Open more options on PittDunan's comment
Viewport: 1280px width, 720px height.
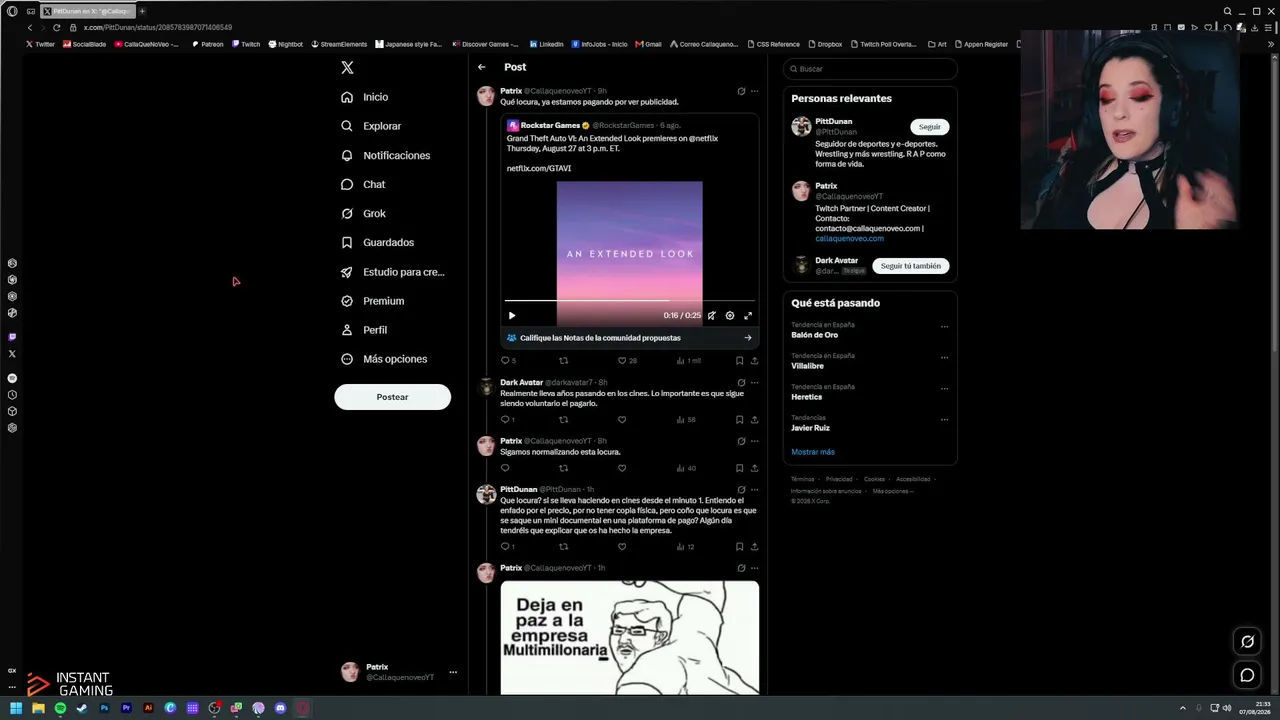754,489
